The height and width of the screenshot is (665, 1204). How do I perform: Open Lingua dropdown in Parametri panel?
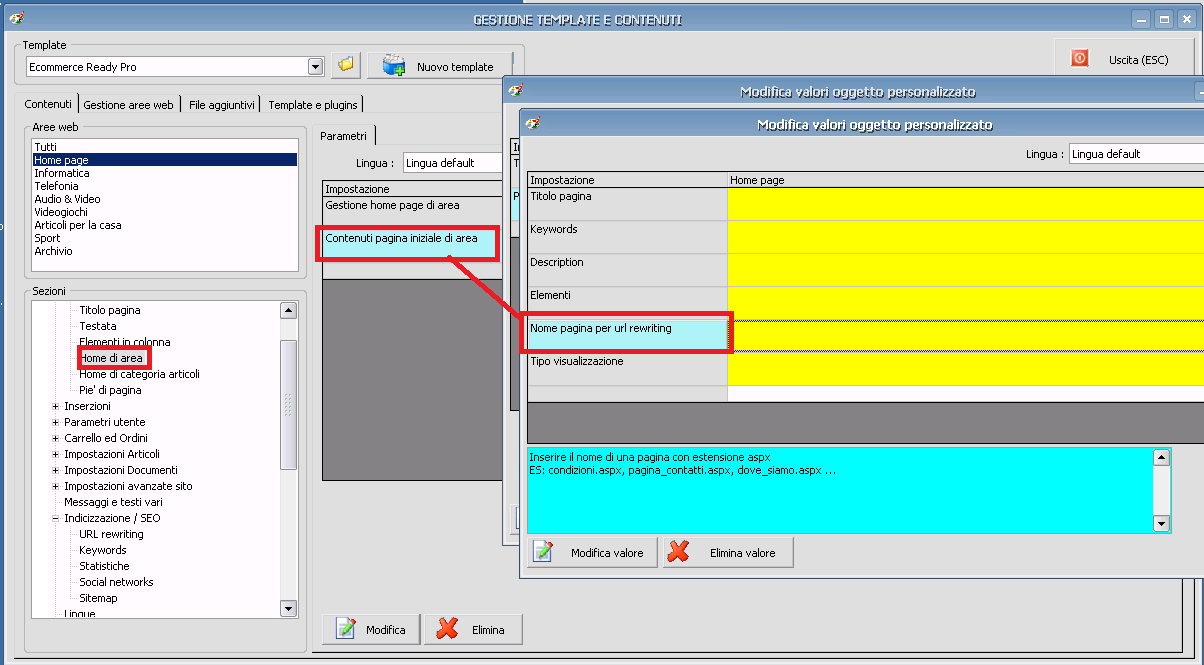[452, 163]
